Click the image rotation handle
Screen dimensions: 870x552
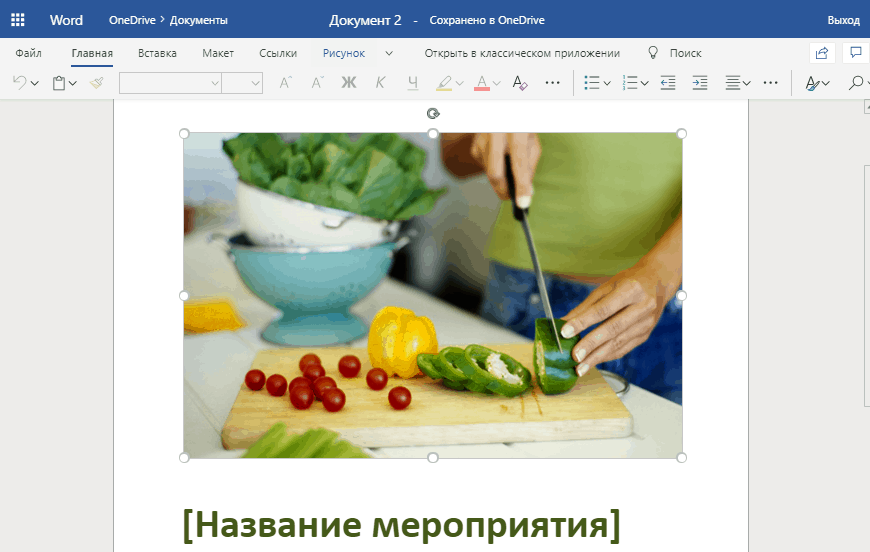[433, 113]
